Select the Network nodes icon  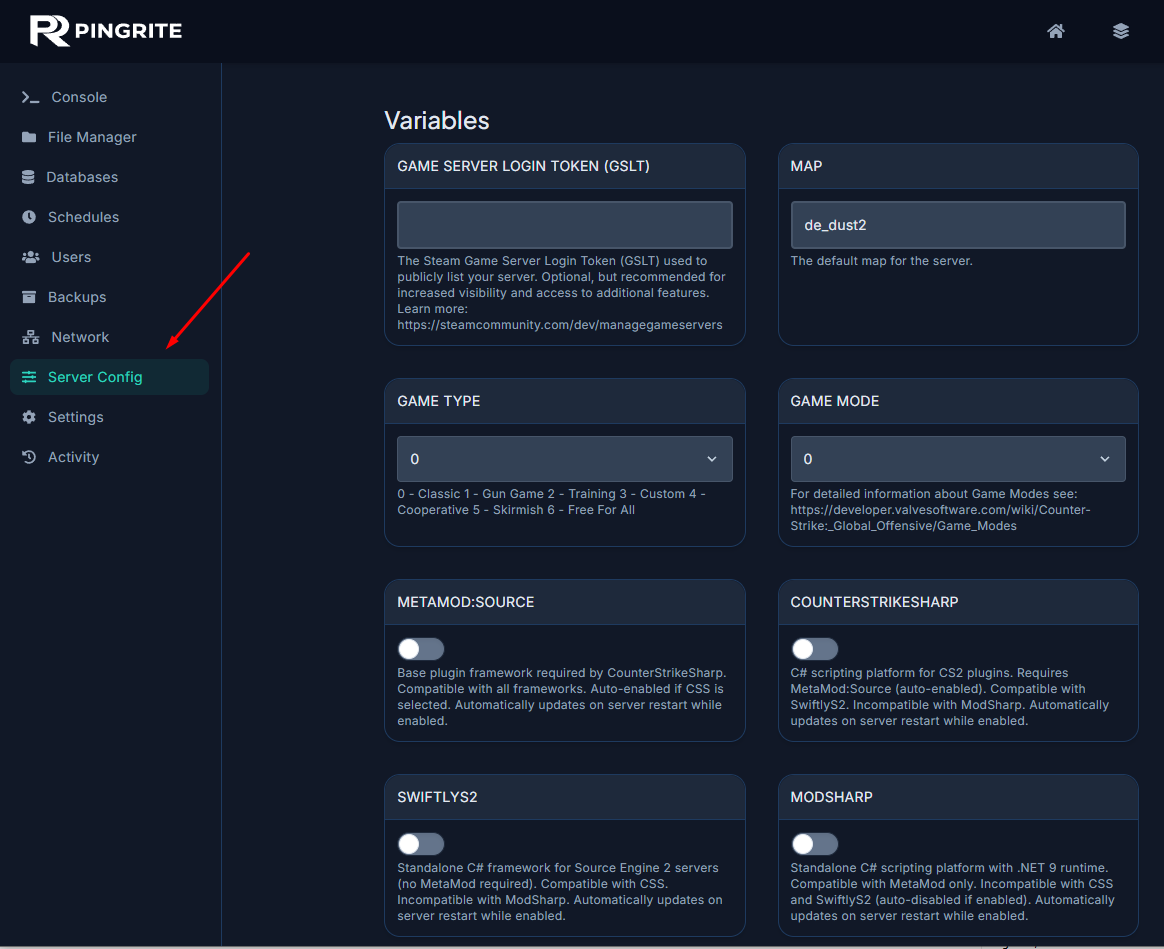tap(27, 337)
